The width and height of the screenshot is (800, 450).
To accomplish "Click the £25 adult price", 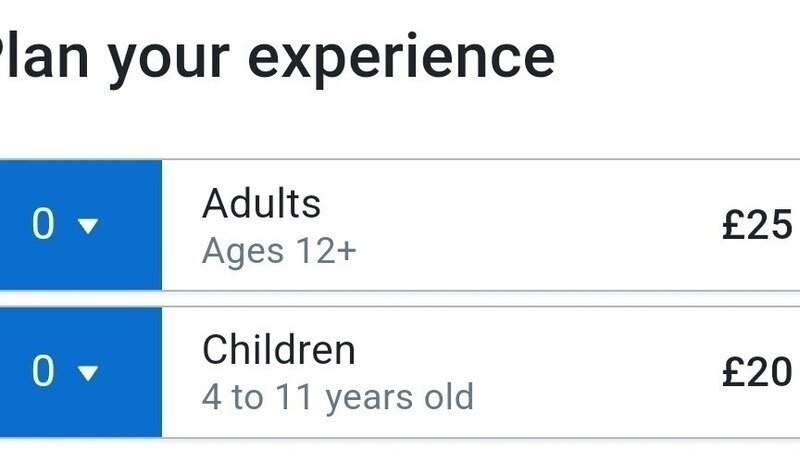I will pos(757,226).
